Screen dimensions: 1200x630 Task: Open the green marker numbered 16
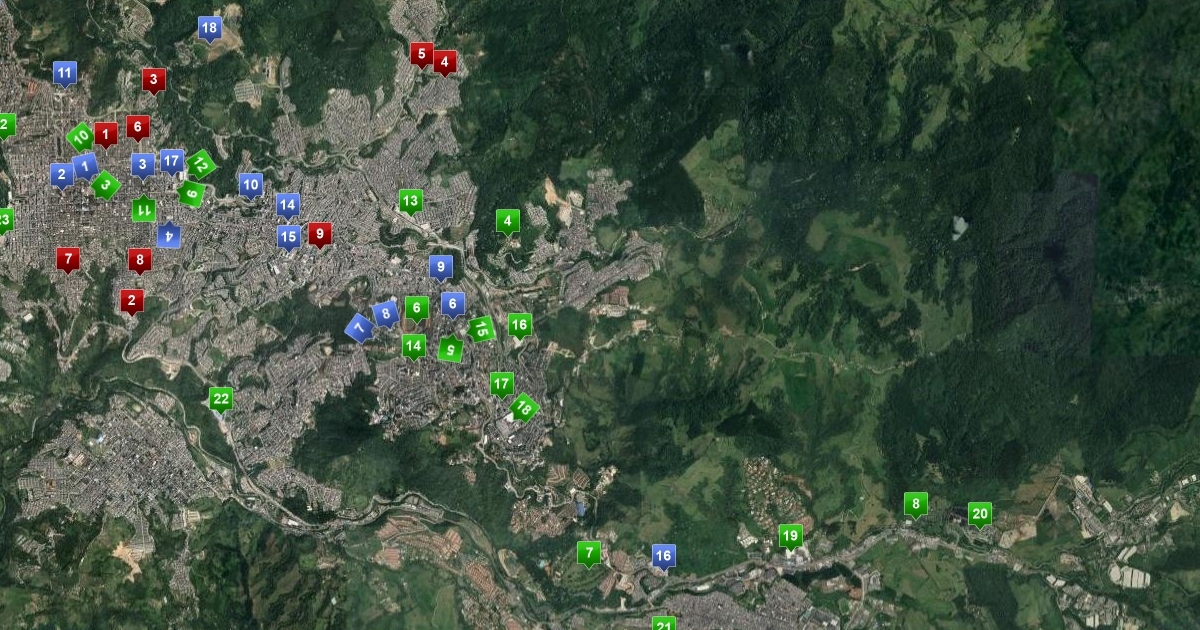[x=519, y=324]
